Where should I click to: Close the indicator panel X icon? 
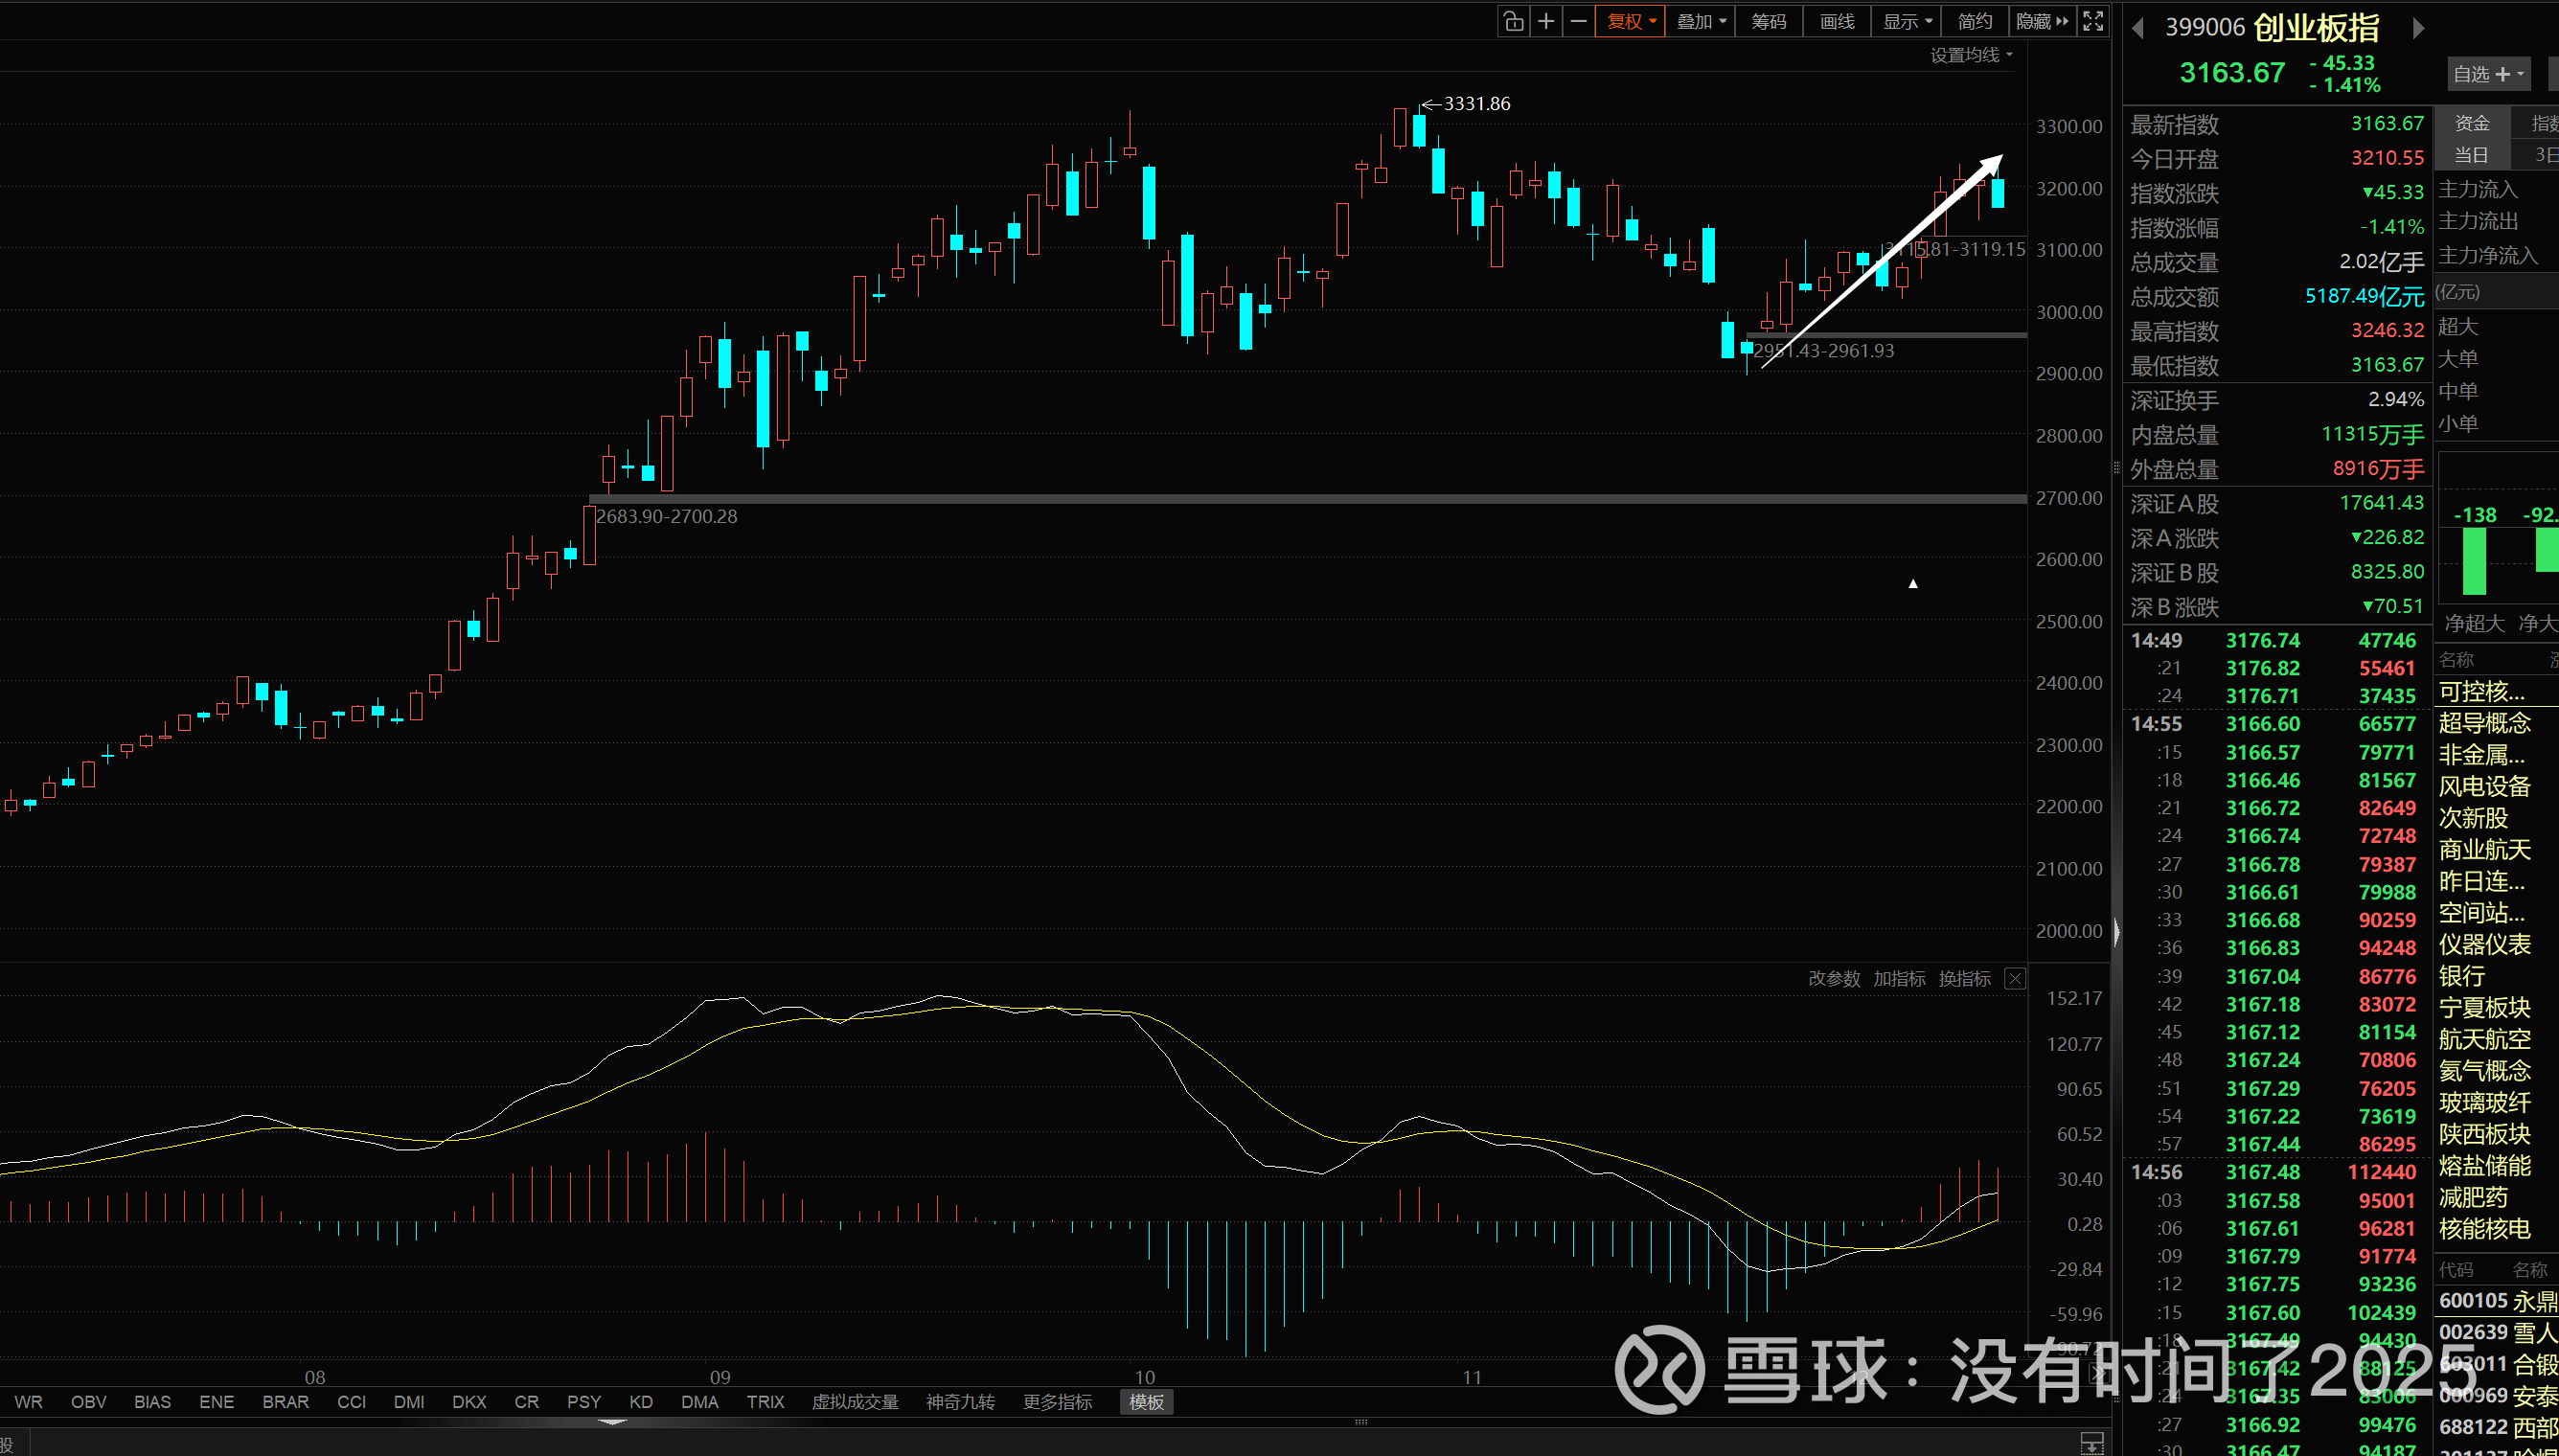click(2014, 979)
